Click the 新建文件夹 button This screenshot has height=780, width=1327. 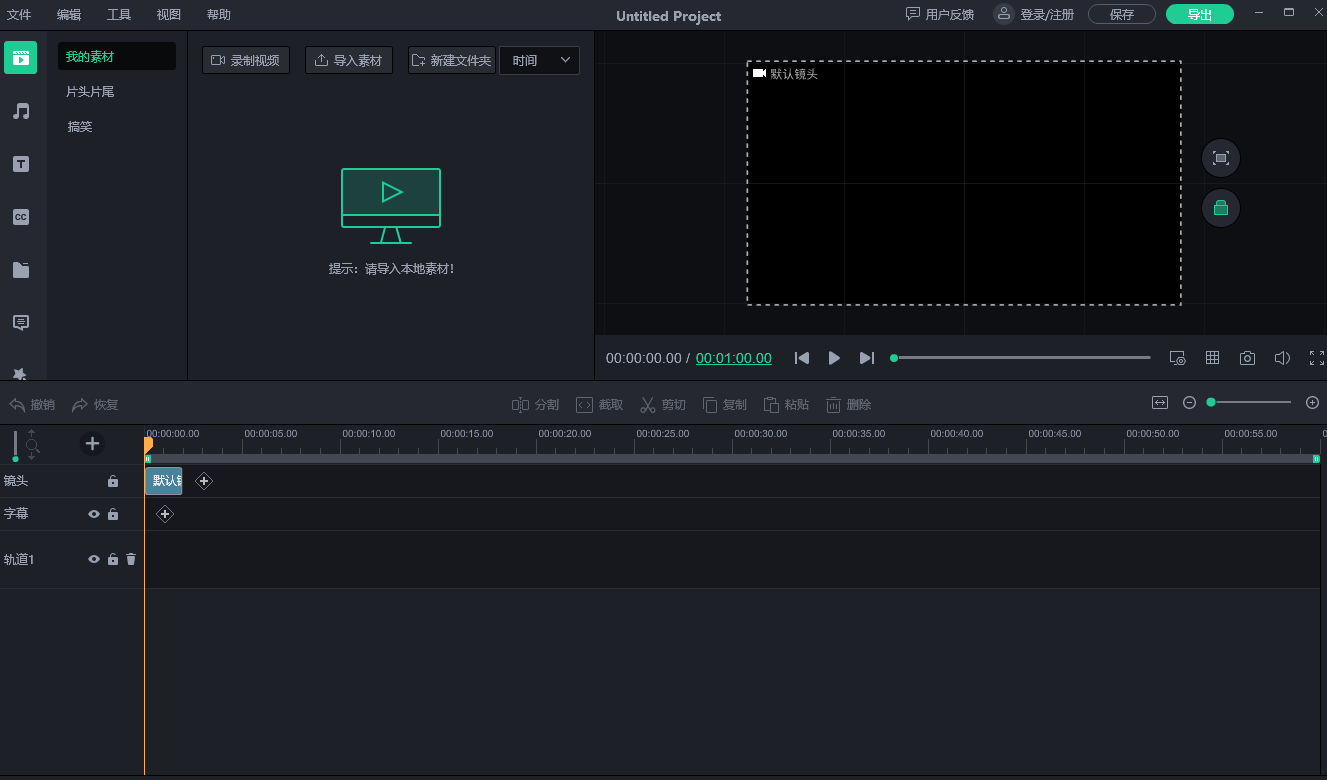tap(452, 60)
